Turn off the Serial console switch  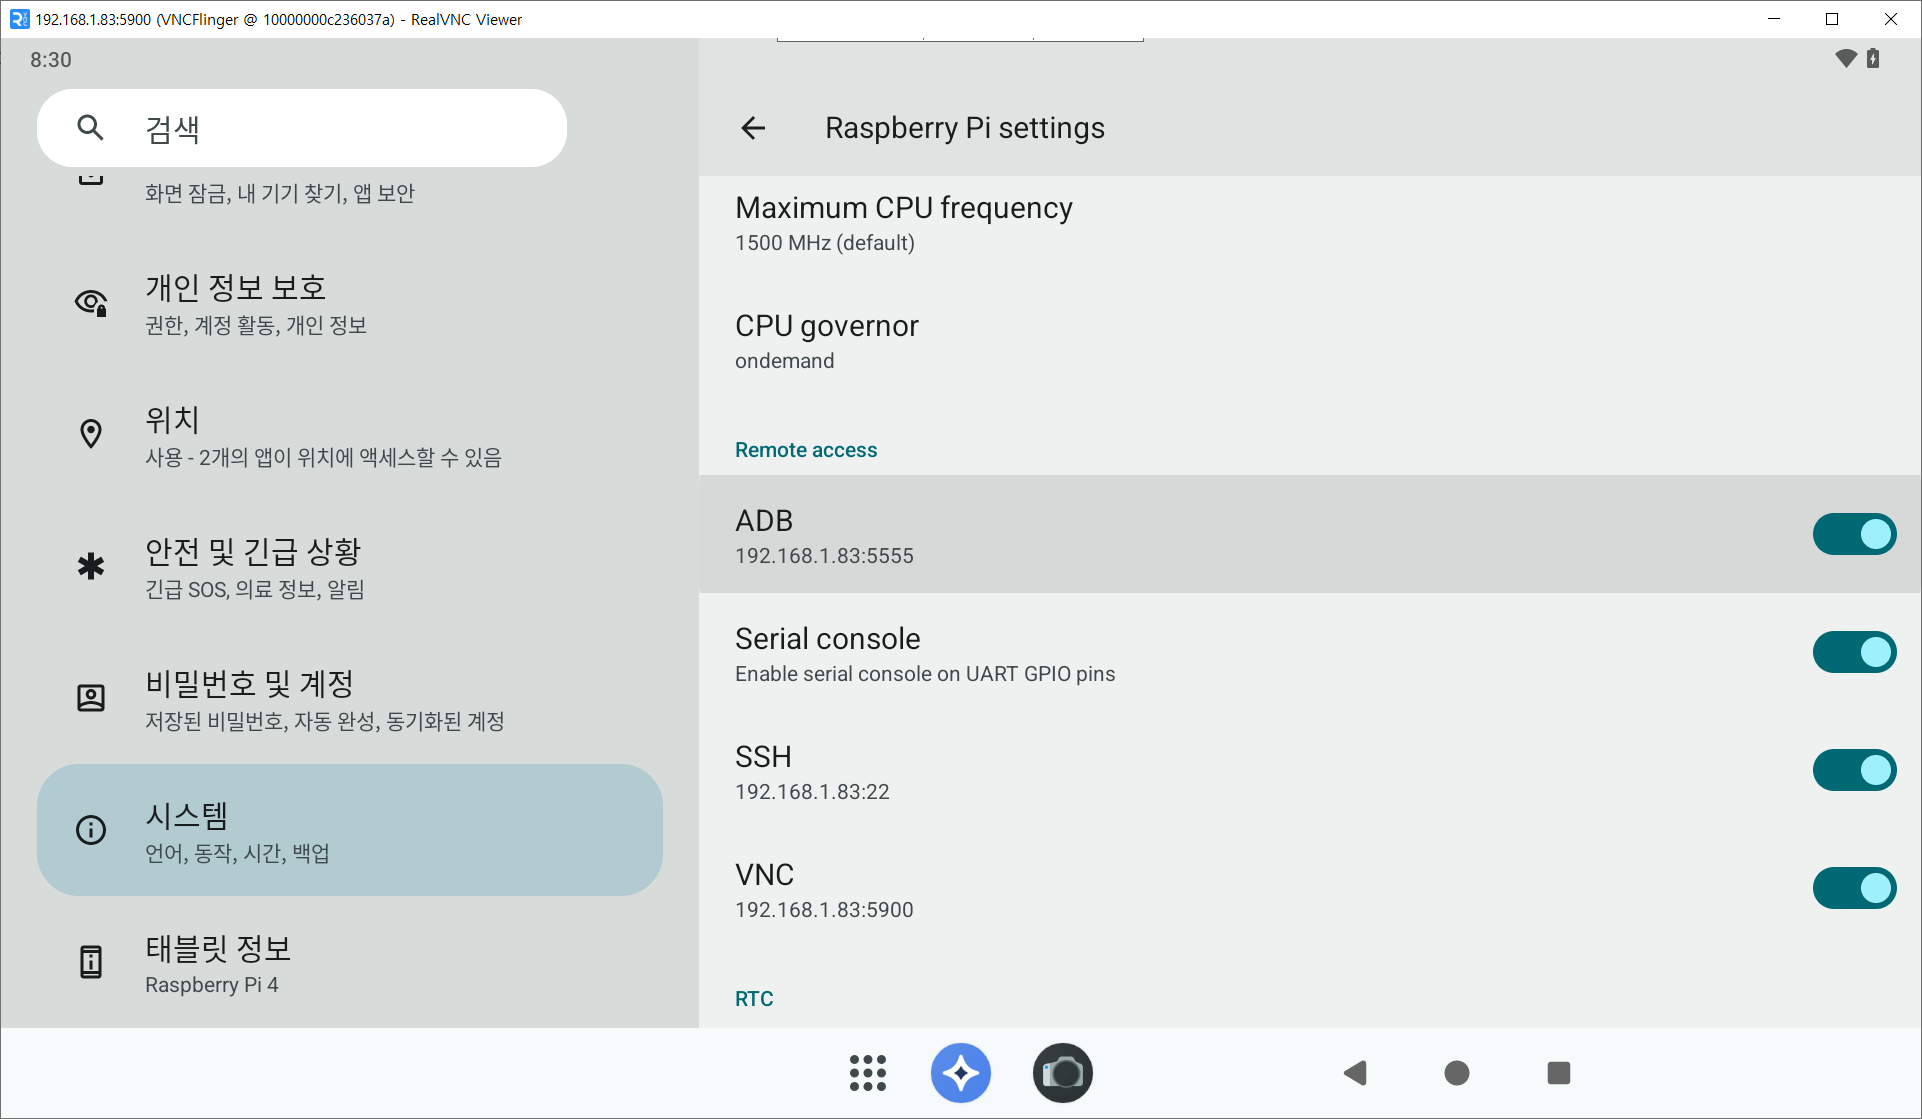[1853, 652]
